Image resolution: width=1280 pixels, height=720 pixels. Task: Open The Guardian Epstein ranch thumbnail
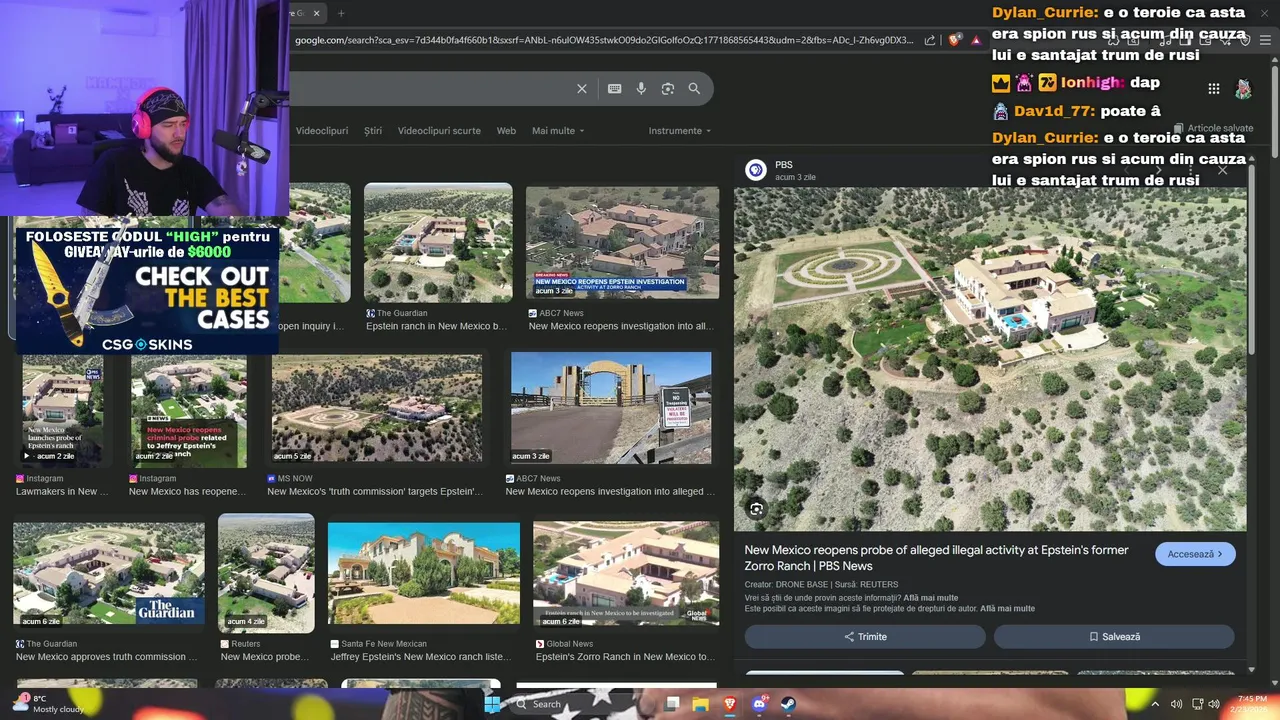(x=438, y=243)
